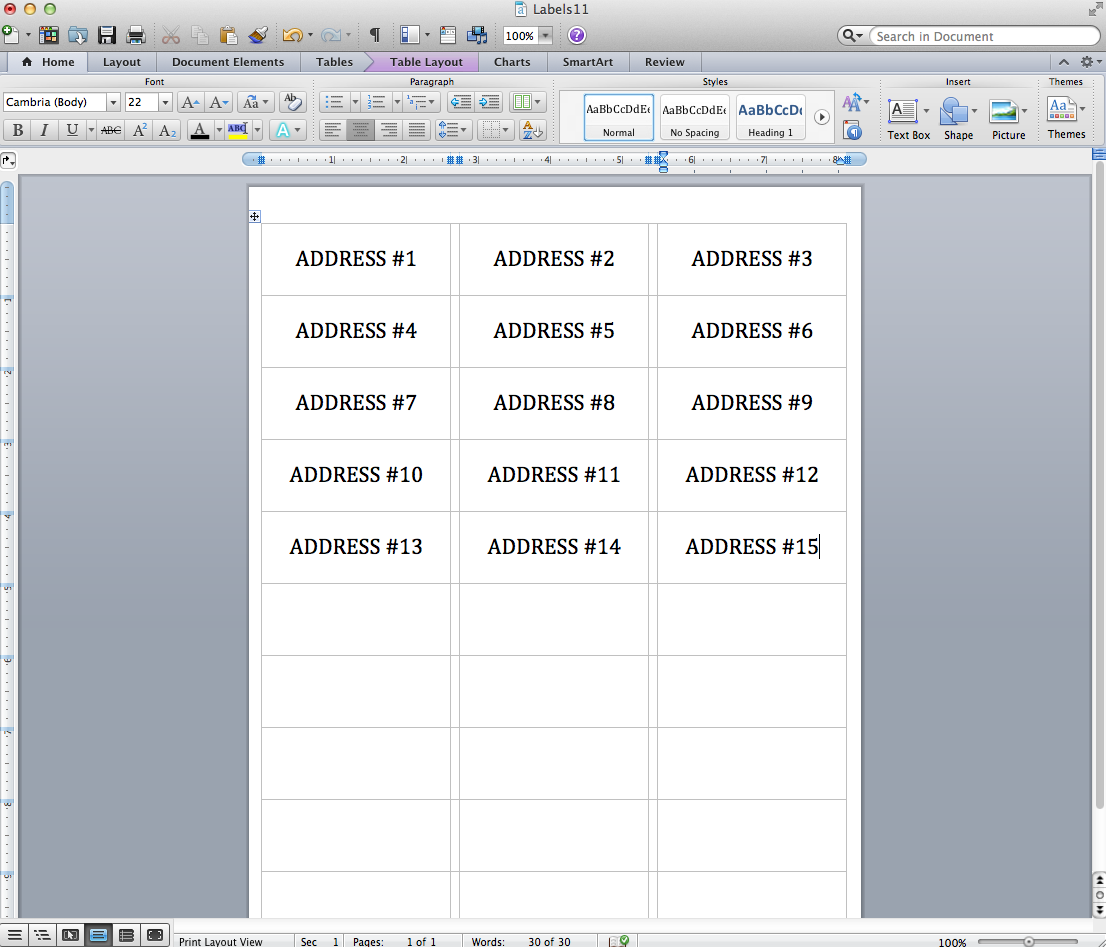This screenshot has height=947, width=1106.
Task: Apply the Normal style
Action: click(x=619, y=117)
